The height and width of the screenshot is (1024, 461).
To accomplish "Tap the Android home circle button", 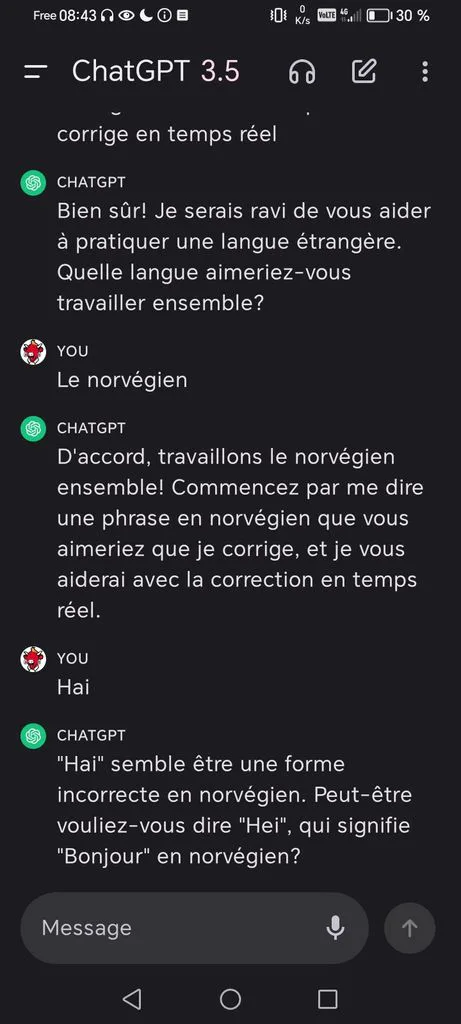I will tap(230, 999).
